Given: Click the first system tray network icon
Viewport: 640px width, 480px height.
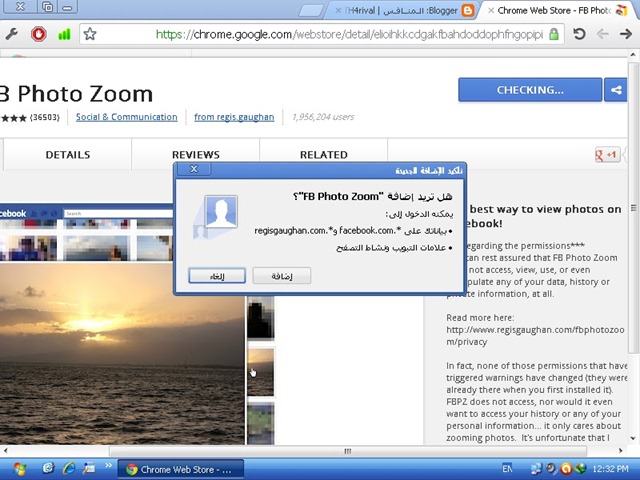Looking at the screenshot, I should click(x=536, y=469).
